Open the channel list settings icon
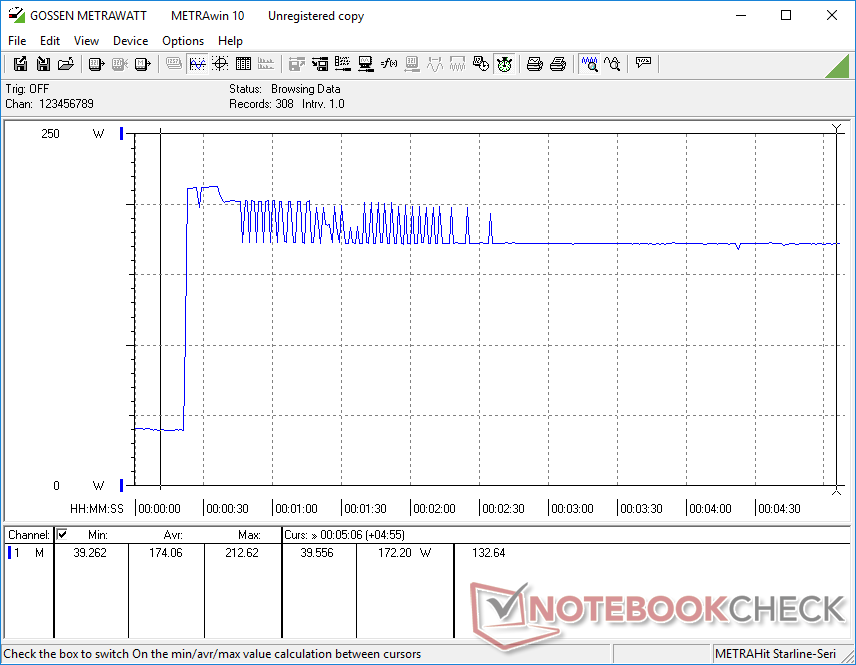Screen dimensions: 856x665 pyautogui.click(x=343, y=64)
